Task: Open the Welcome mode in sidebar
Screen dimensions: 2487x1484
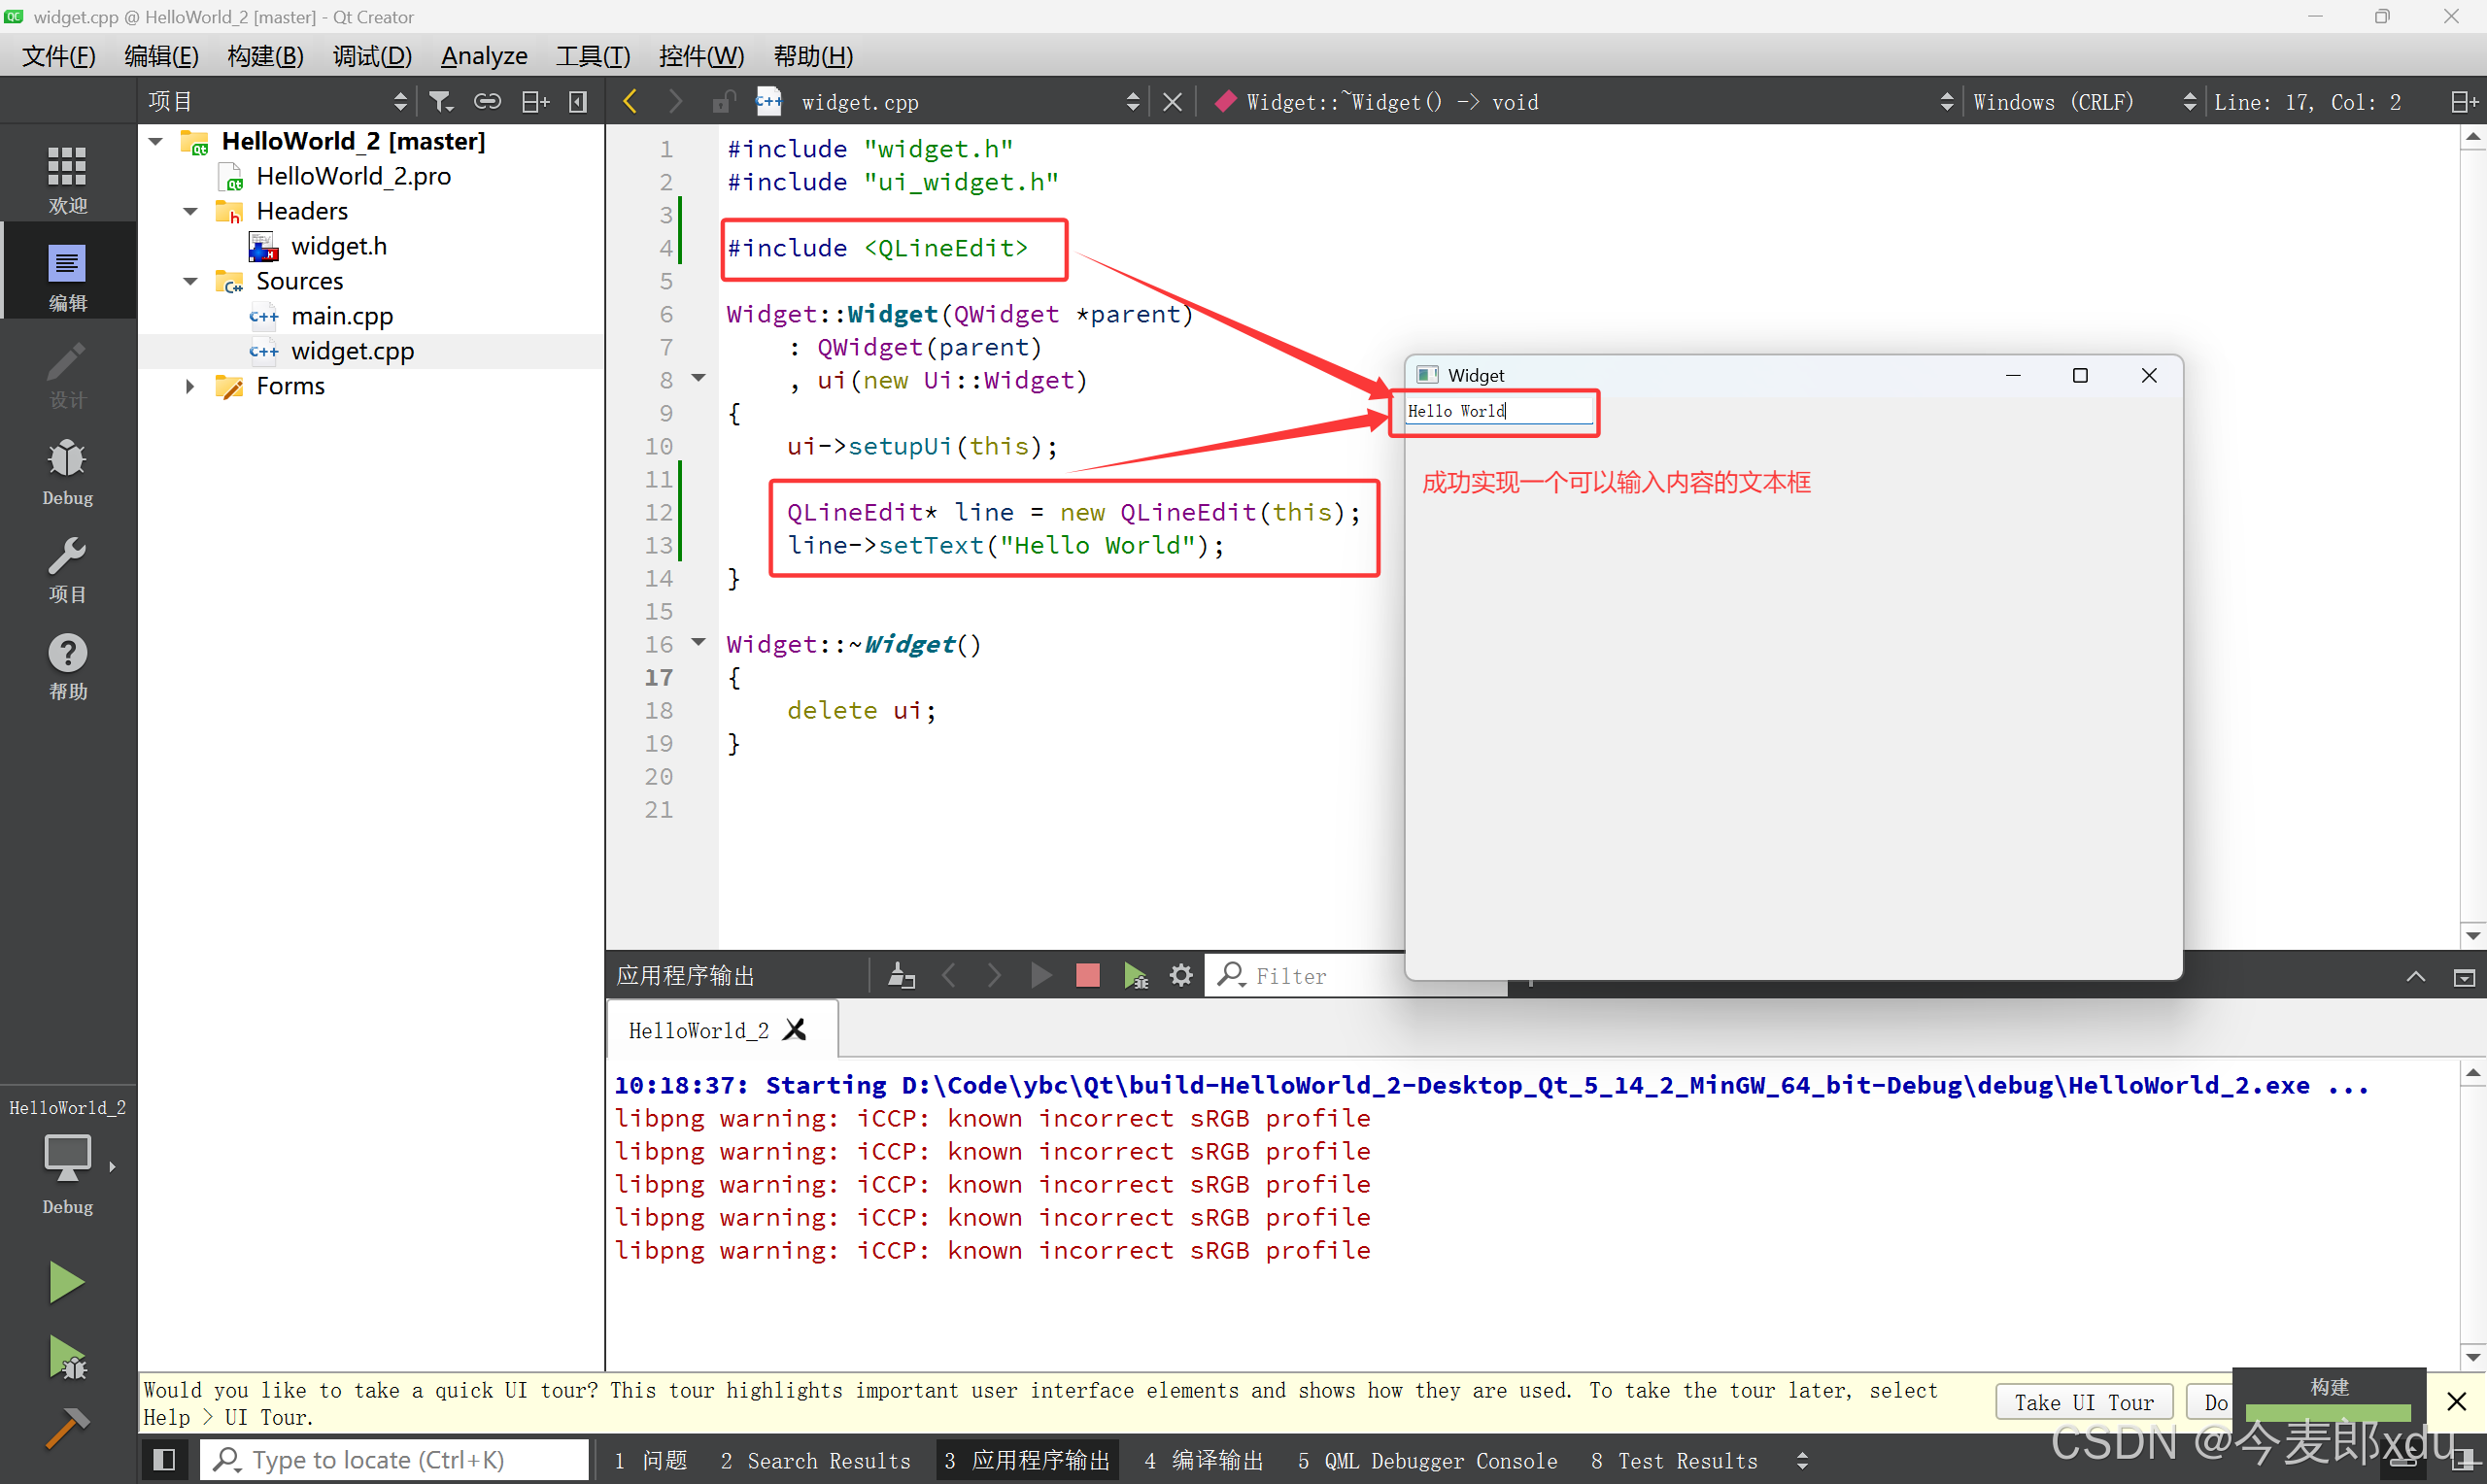Action: click(67, 177)
